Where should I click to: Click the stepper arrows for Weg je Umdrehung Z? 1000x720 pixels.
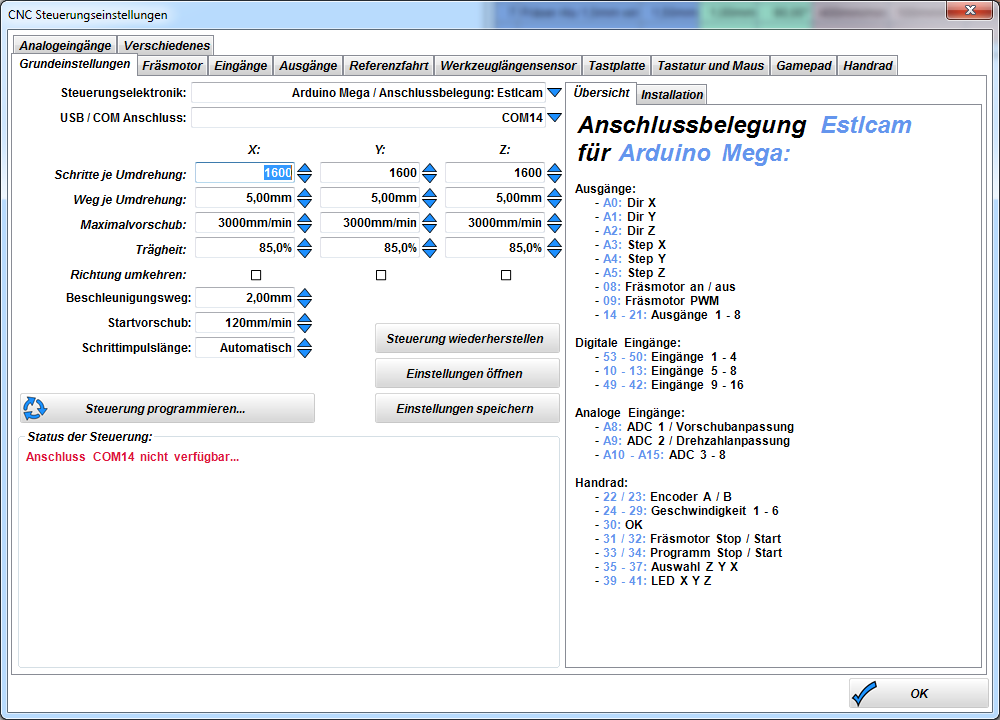tap(555, 198)
